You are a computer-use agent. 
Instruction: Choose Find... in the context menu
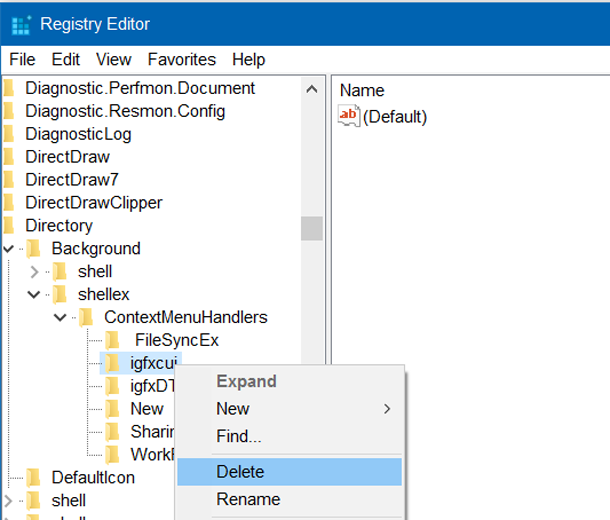(289, 436)
